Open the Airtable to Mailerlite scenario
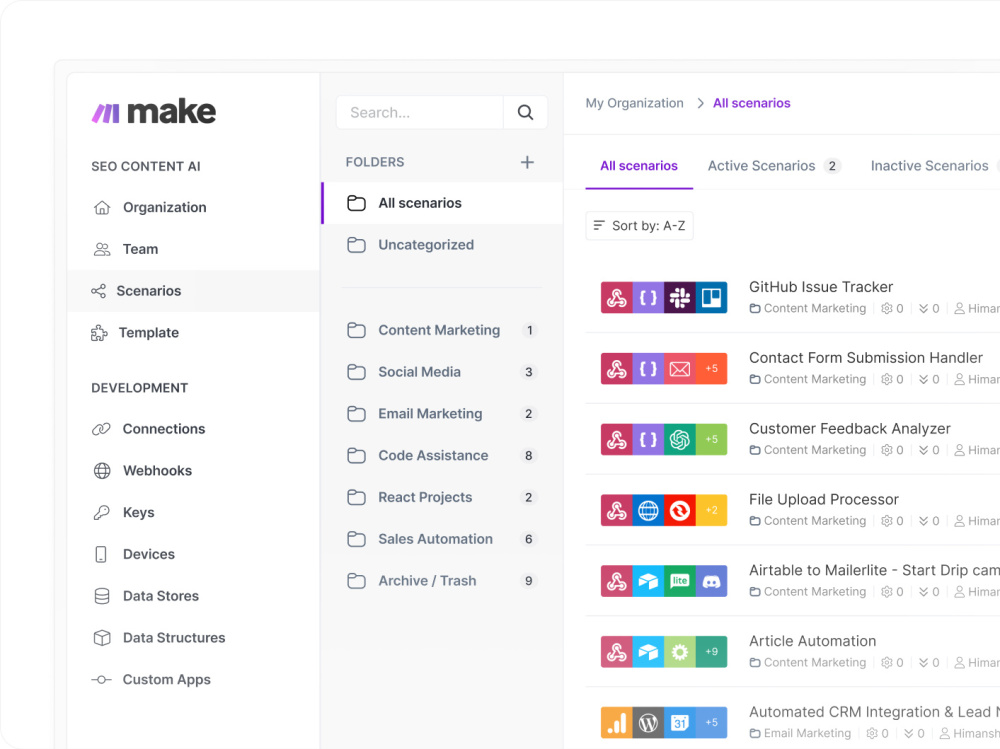The height and width of the screenshot is (749, 1000). click(x=874, y=570)
